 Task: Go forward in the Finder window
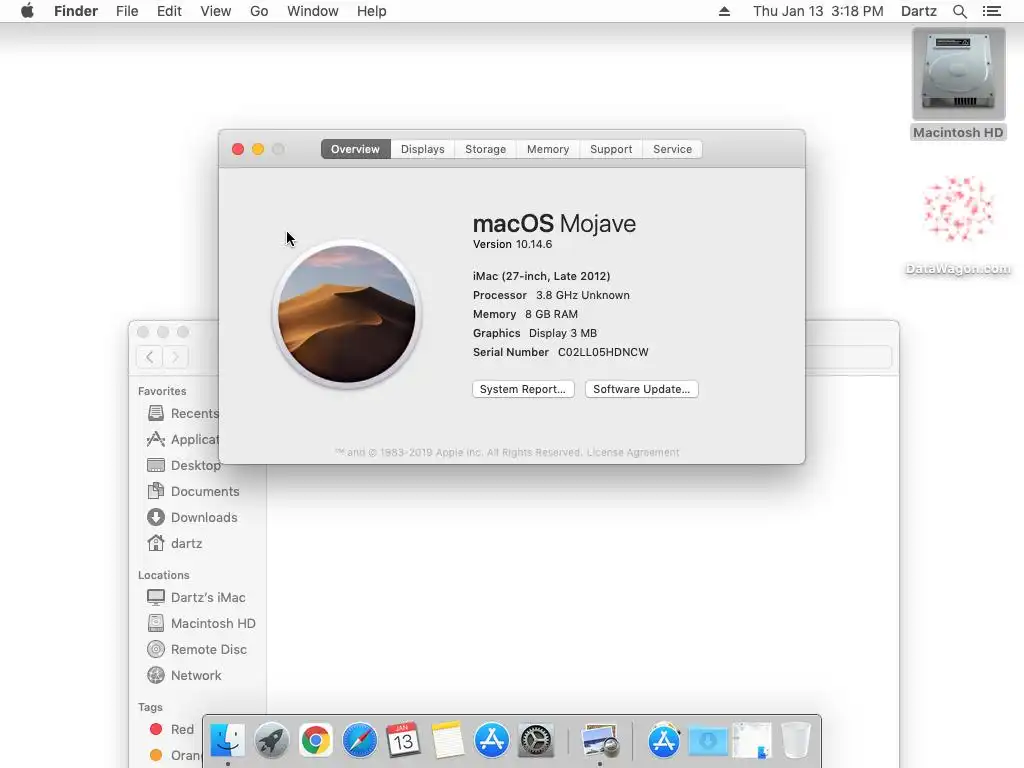(175, 357)
